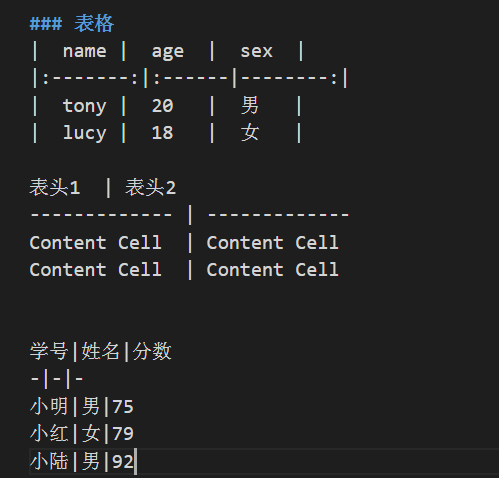Click the '### 表格' heading text
Screen dimensions: 499x478
tap(72, 24)
